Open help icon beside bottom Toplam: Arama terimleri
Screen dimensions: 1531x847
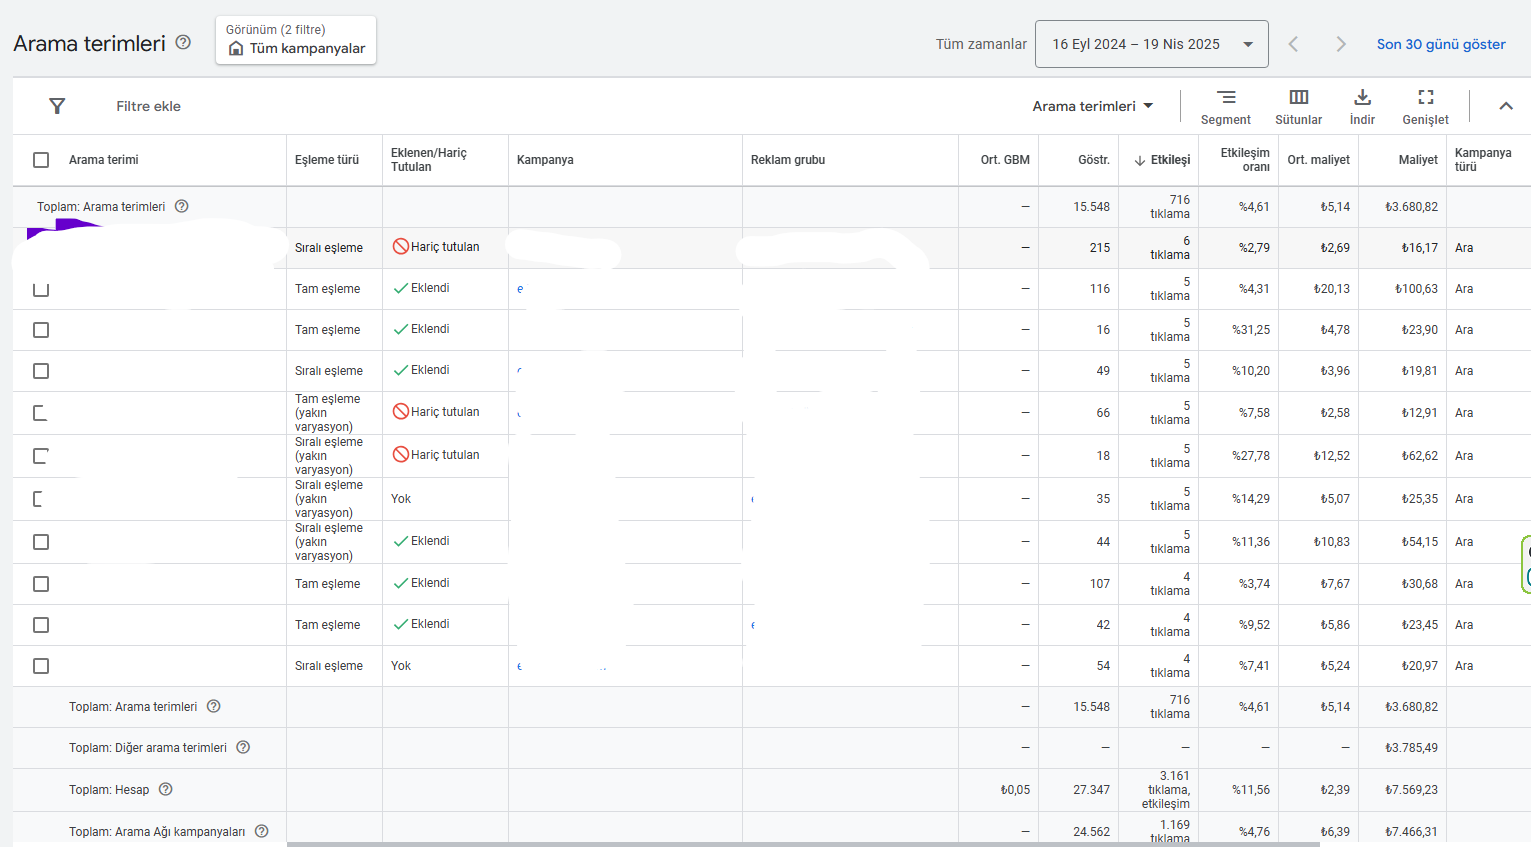[214, 706]
